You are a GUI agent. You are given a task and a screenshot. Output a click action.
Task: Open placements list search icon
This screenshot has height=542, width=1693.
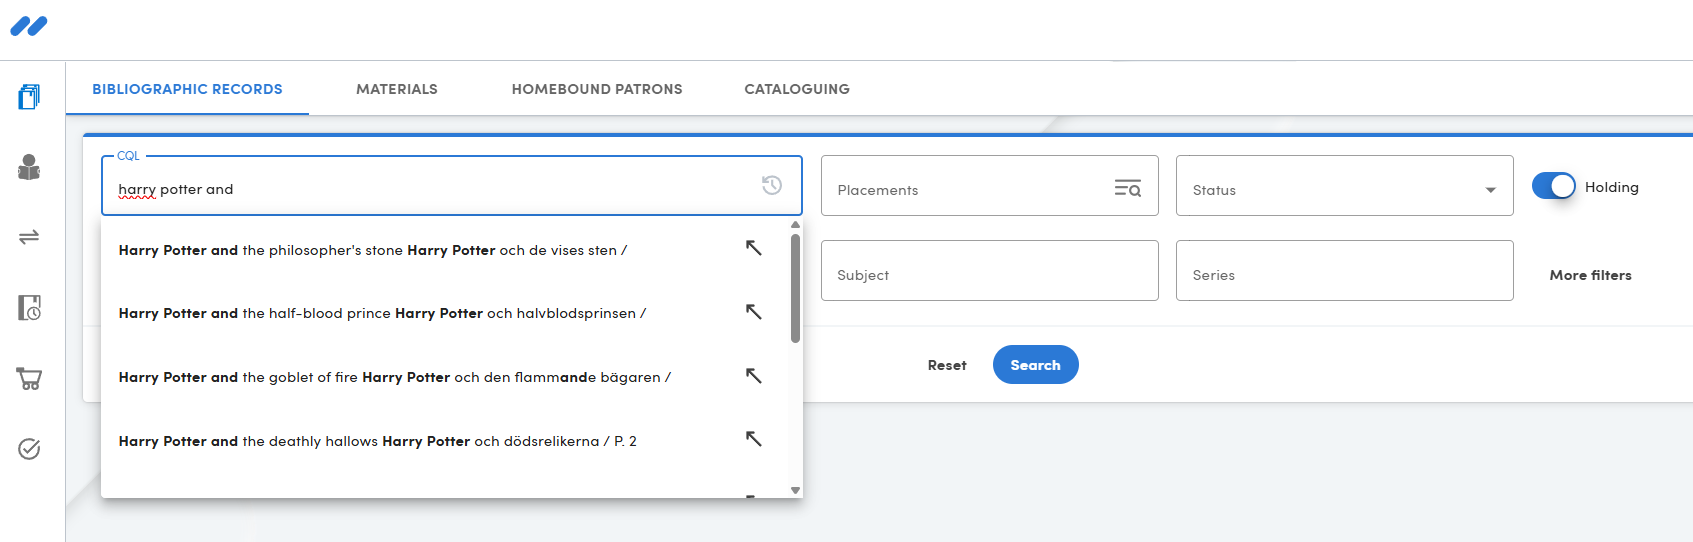(1128, 188)
